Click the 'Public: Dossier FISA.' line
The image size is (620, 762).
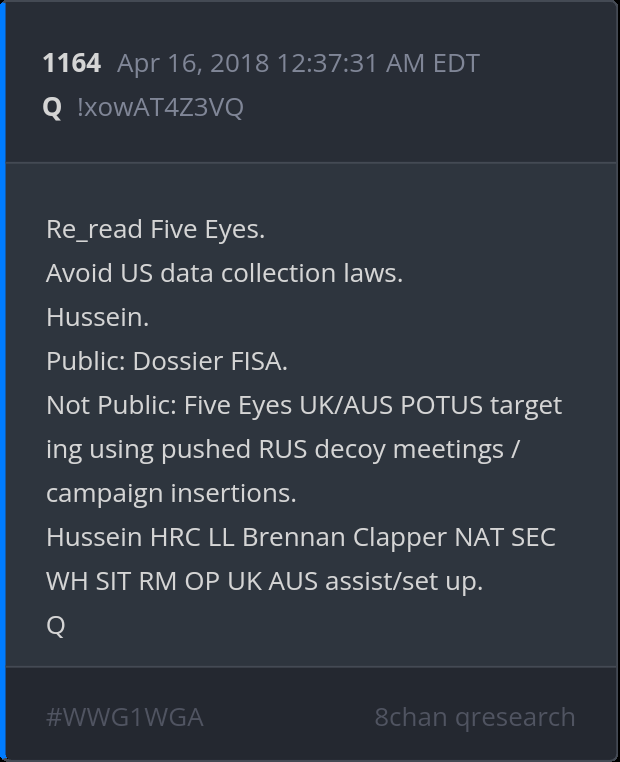tap(166, 361)
